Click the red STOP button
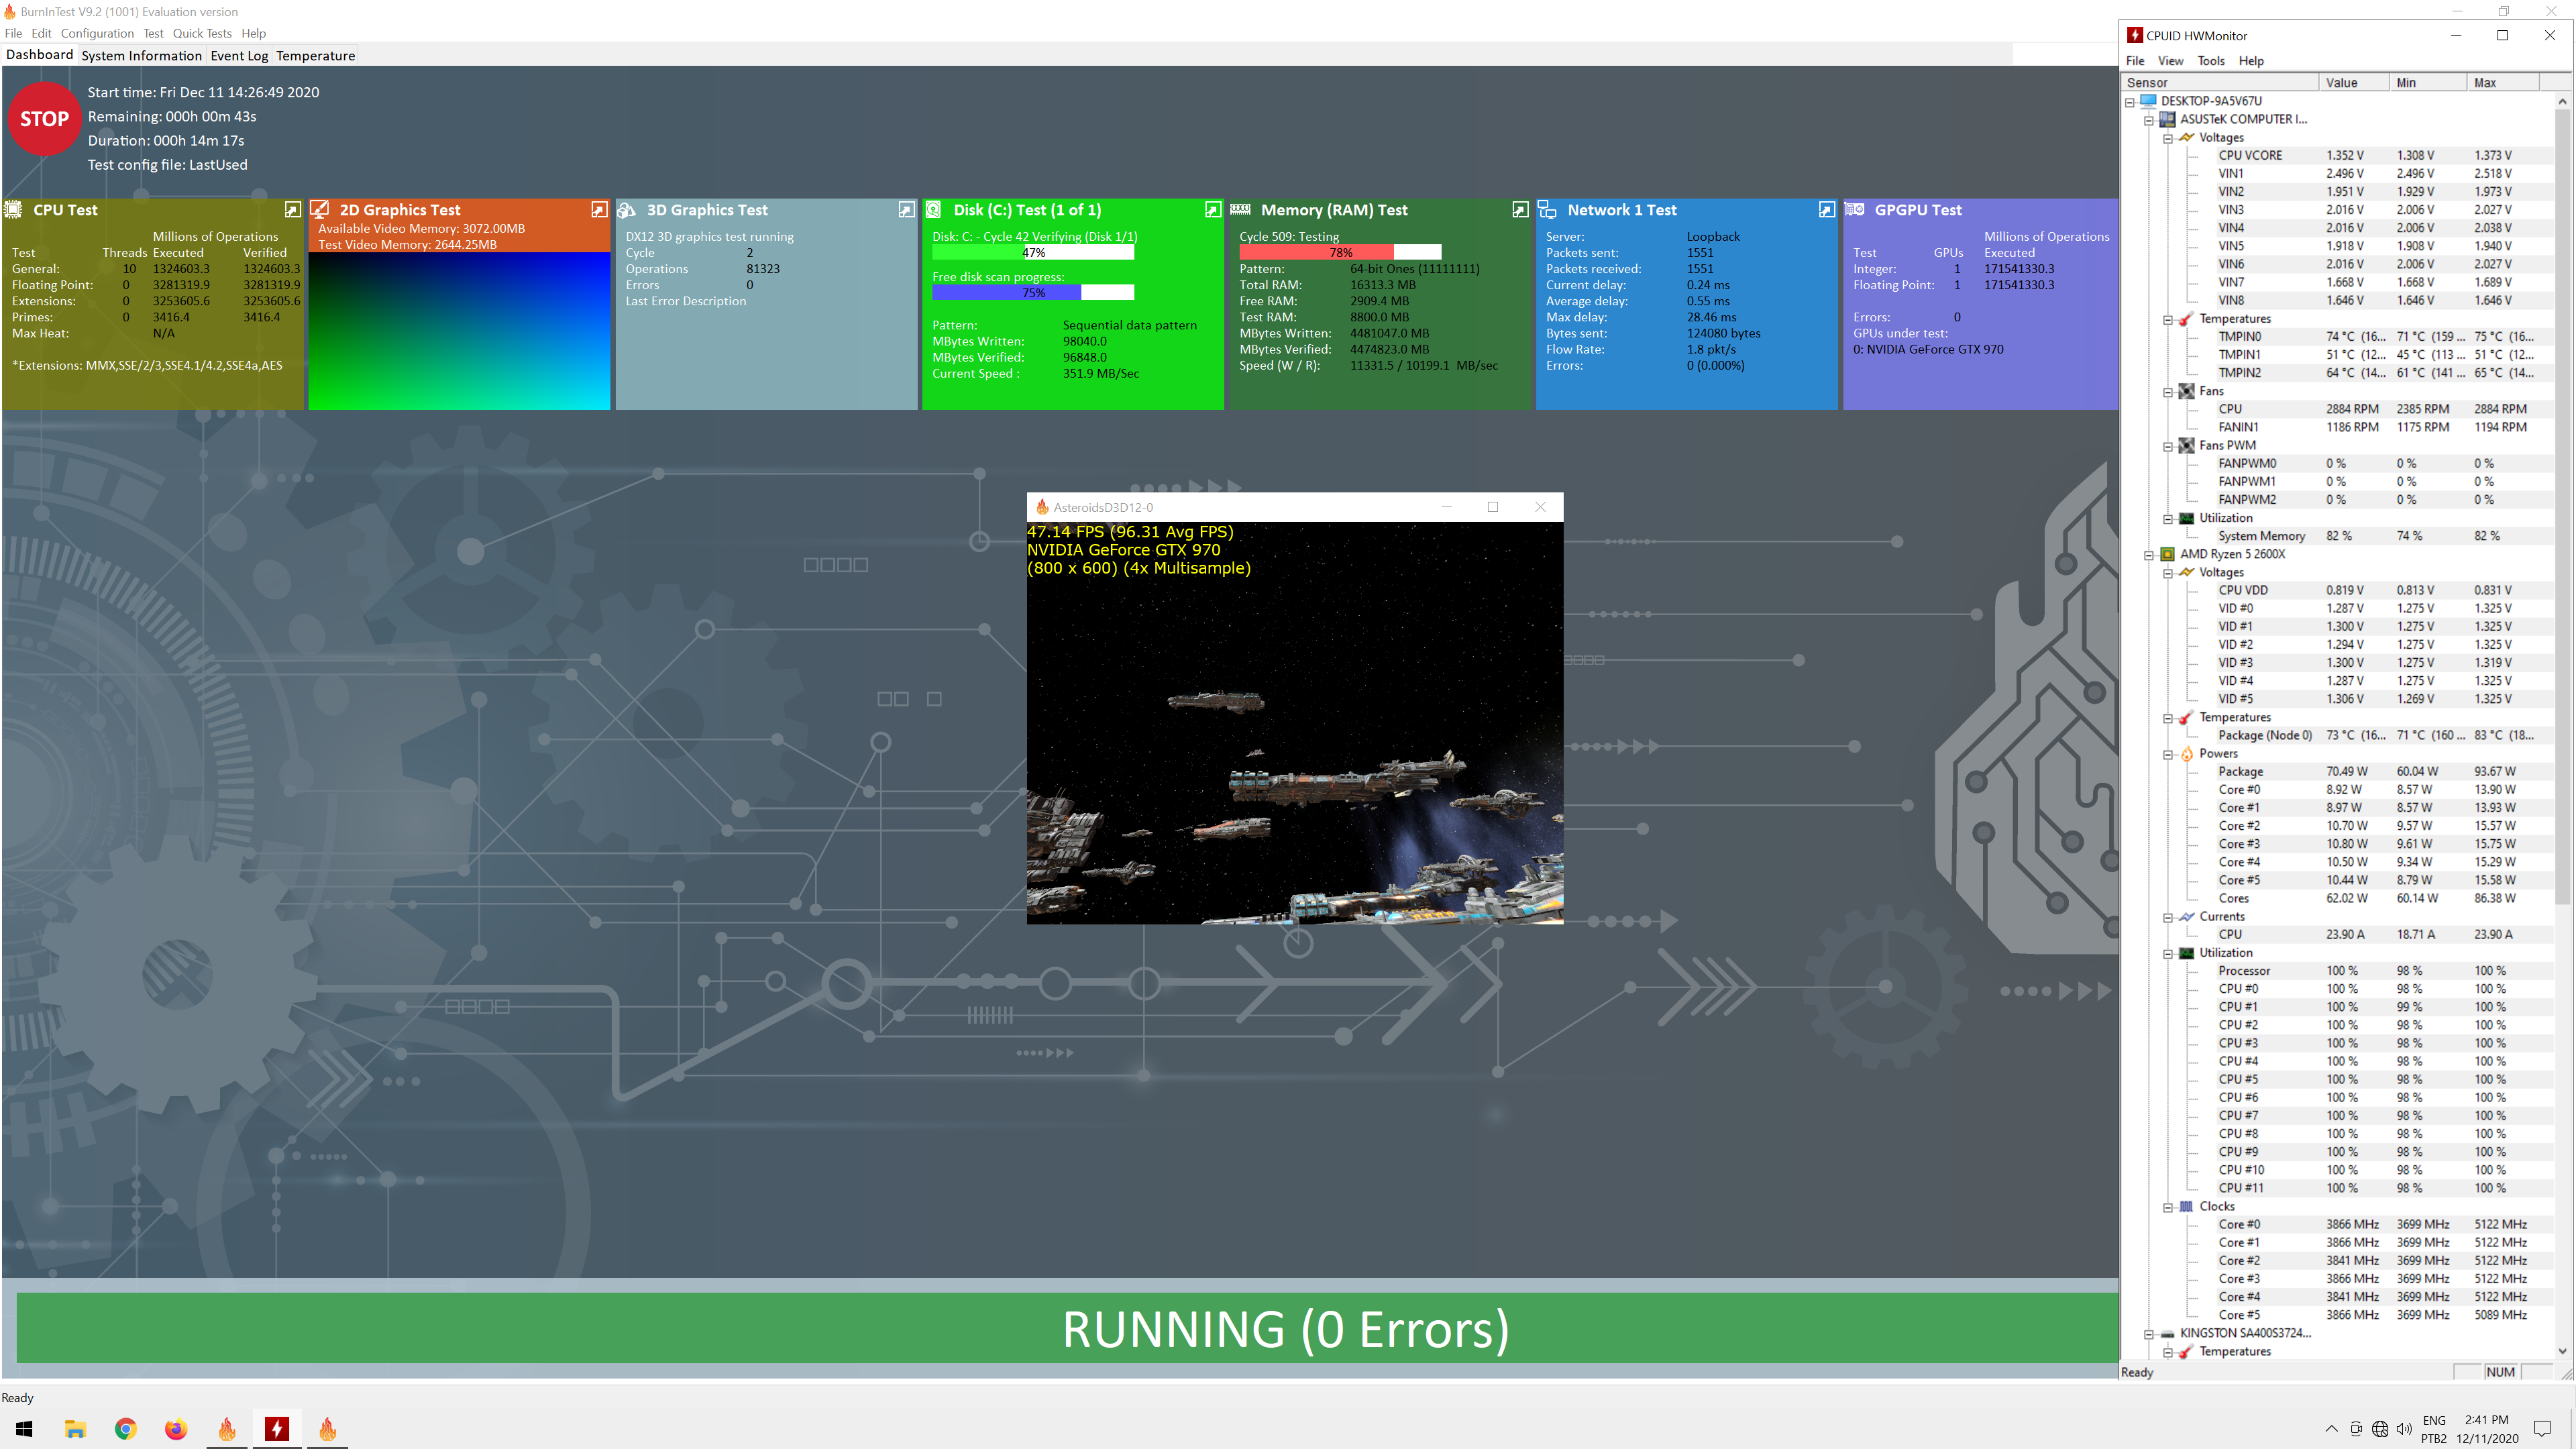The width and height of the screenshot is (2576, 1449). tap(44, 119)
